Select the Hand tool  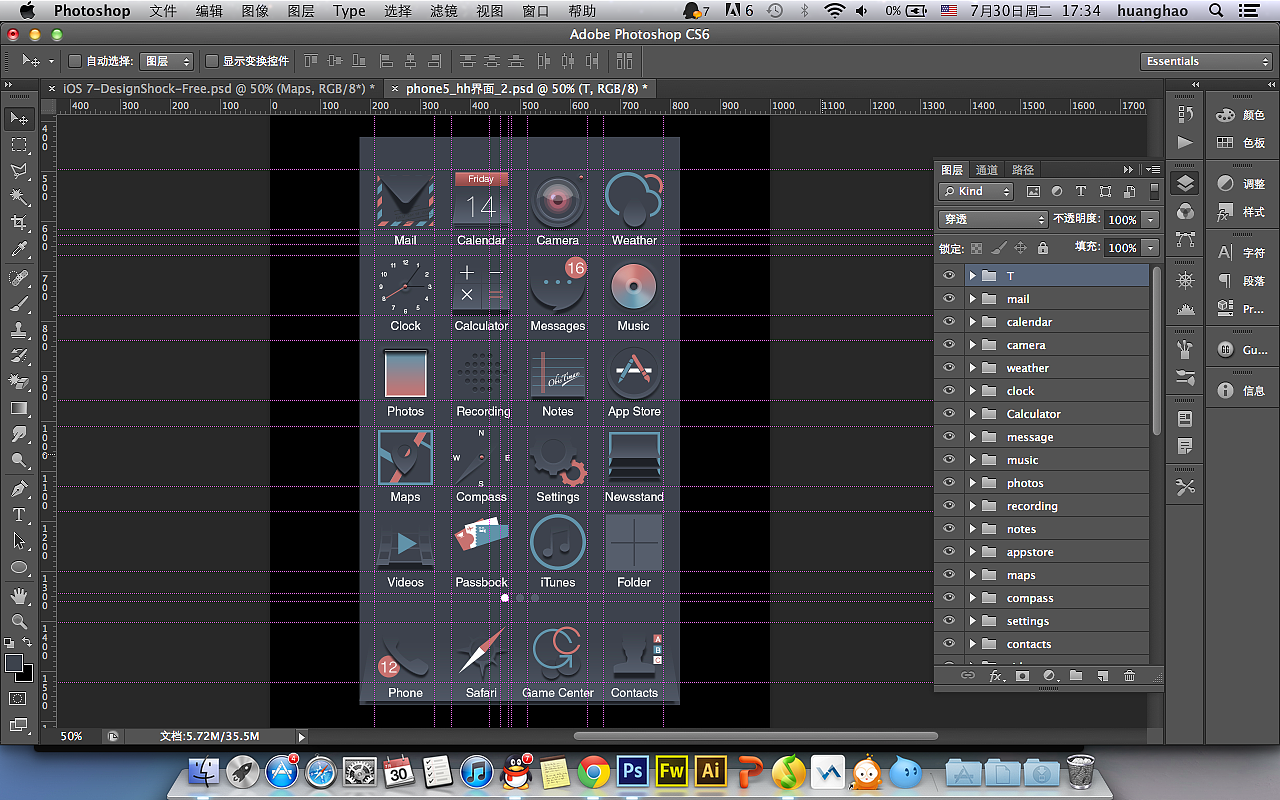(x=19, y=595)
